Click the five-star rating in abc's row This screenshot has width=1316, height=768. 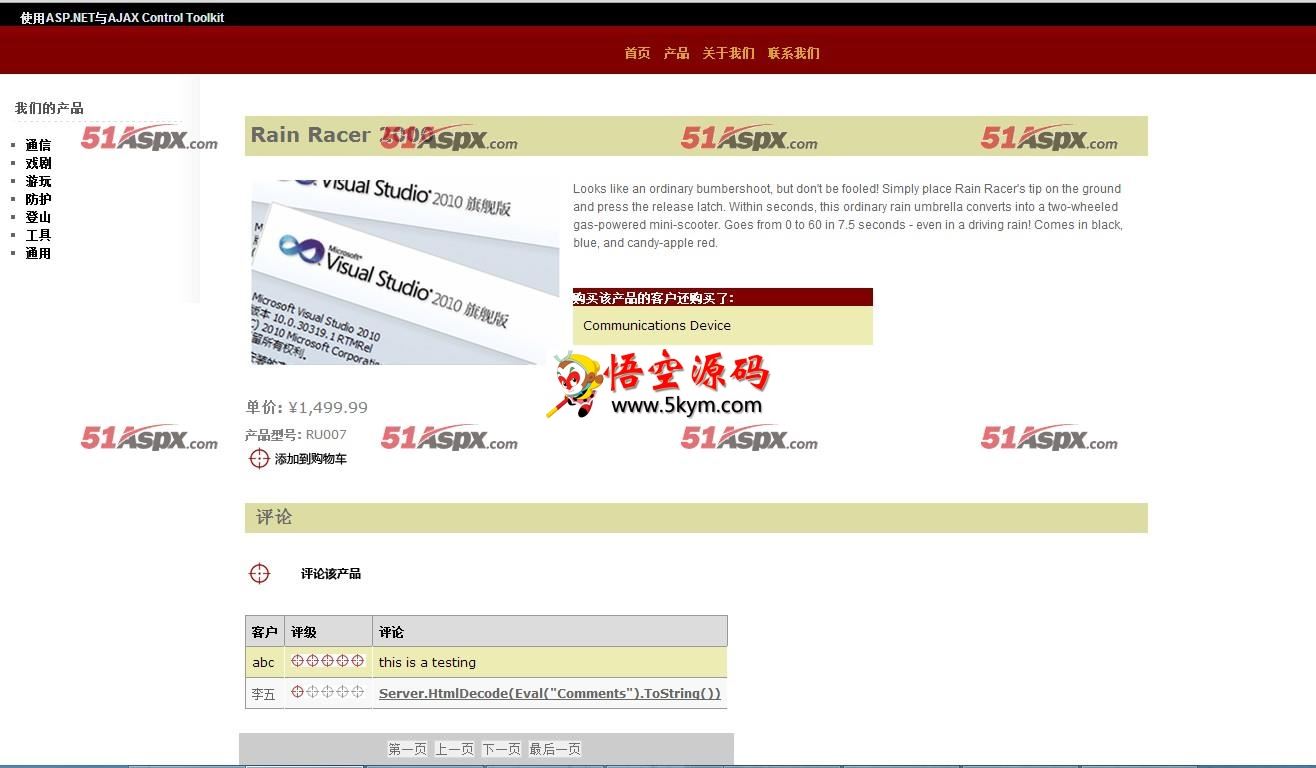(327, 660)
